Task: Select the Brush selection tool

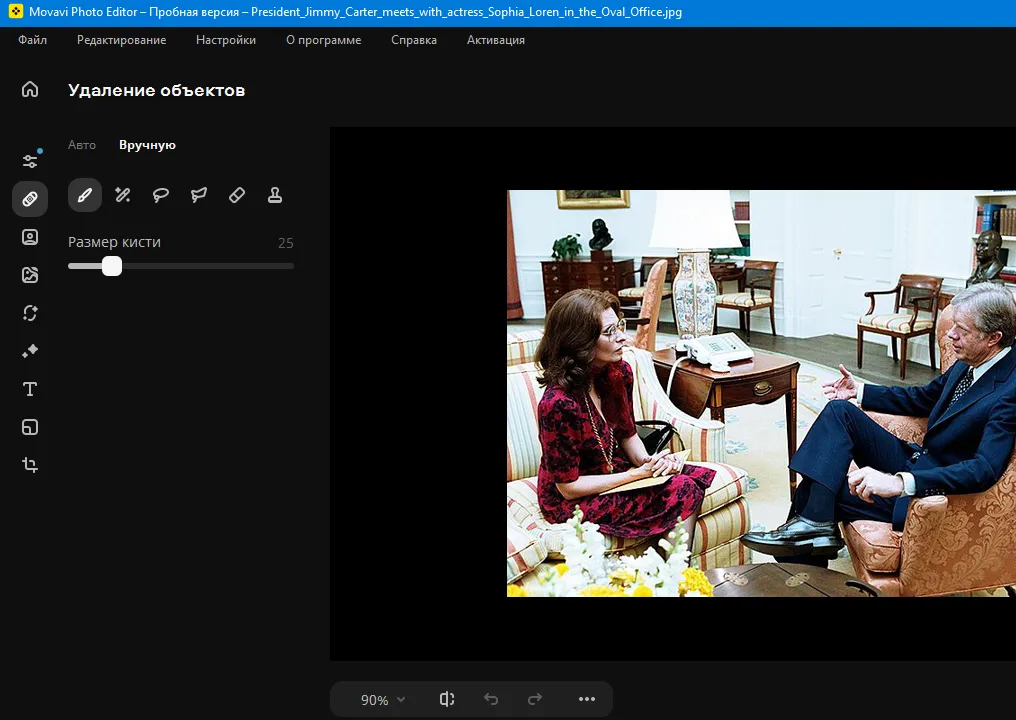Action: pos(85,195)
